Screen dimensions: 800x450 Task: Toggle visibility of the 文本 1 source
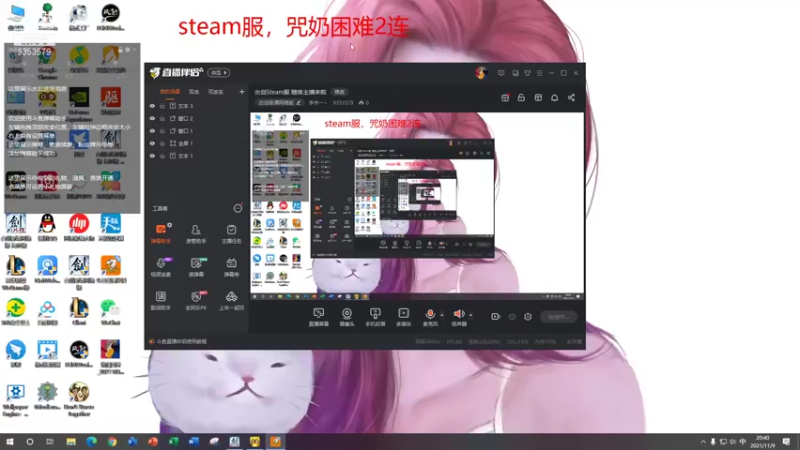[152, 156]
